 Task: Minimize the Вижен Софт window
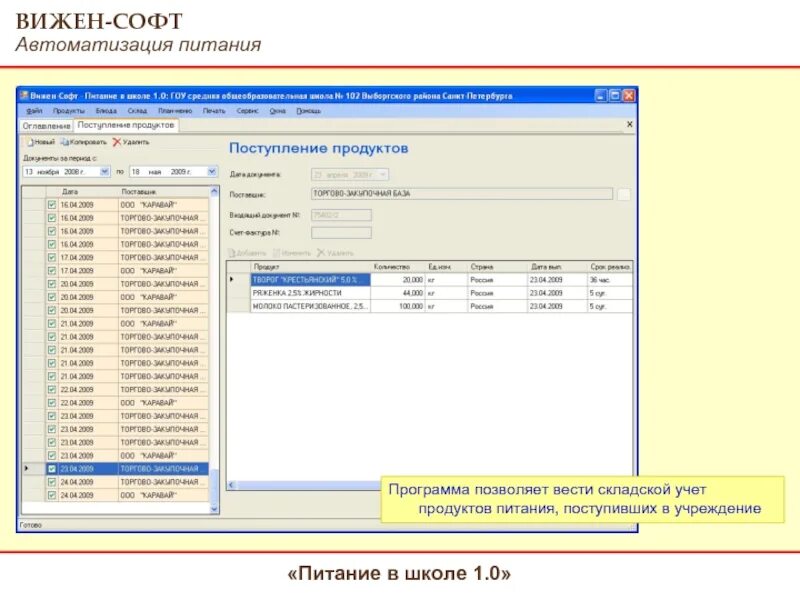coord(601,95)
